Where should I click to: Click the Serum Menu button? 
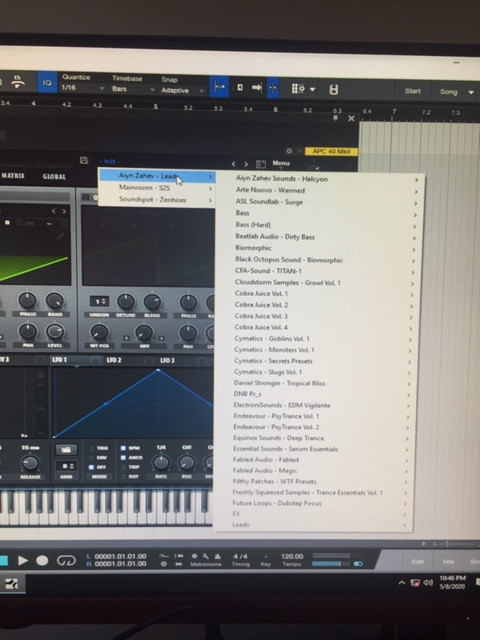281,163
